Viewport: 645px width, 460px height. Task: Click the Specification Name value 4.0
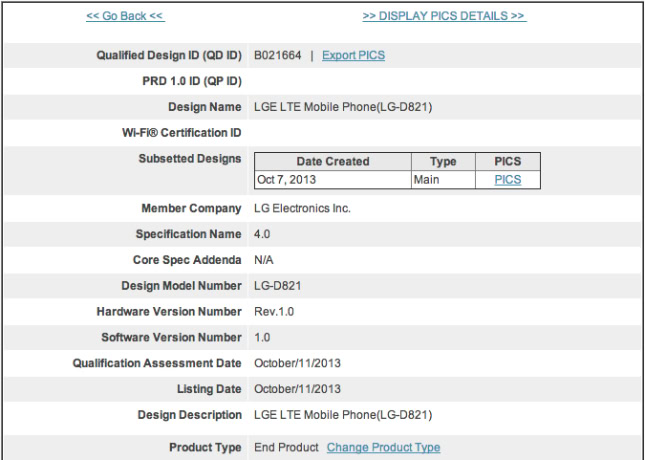pyautogui.click(x=262, y=235)
